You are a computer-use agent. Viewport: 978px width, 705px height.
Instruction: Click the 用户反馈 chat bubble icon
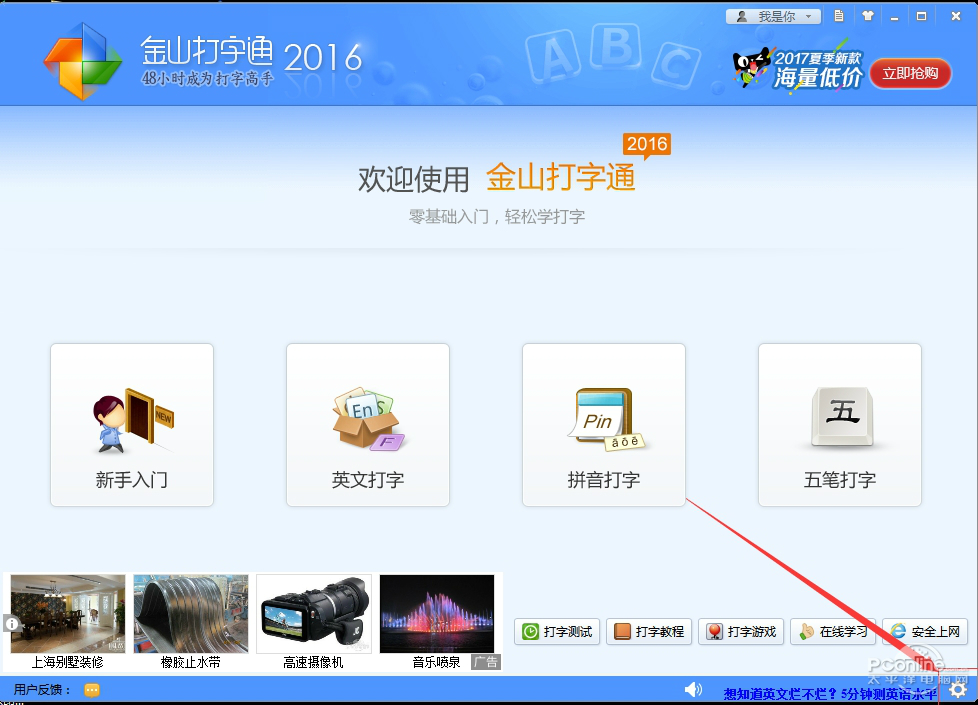click(x=92, y=690)
